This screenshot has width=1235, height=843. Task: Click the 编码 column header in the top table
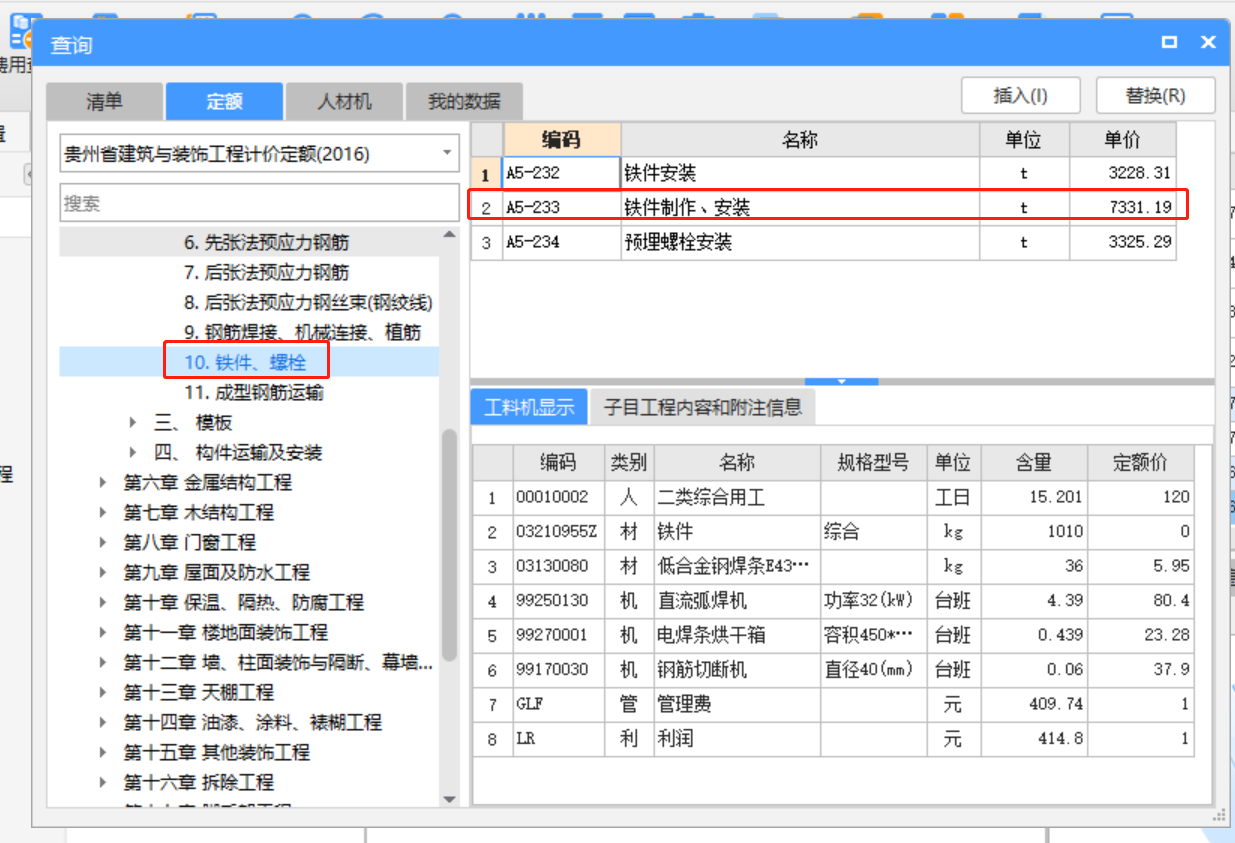562,140
